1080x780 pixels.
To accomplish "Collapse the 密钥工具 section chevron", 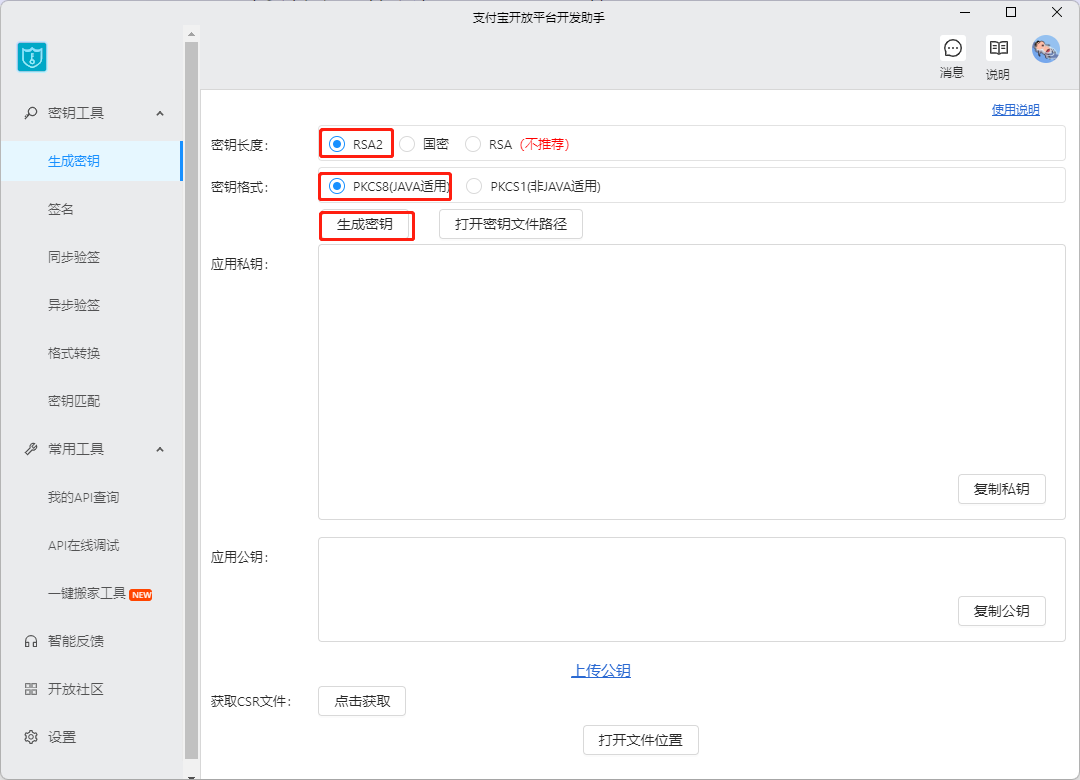I will 160,113.
